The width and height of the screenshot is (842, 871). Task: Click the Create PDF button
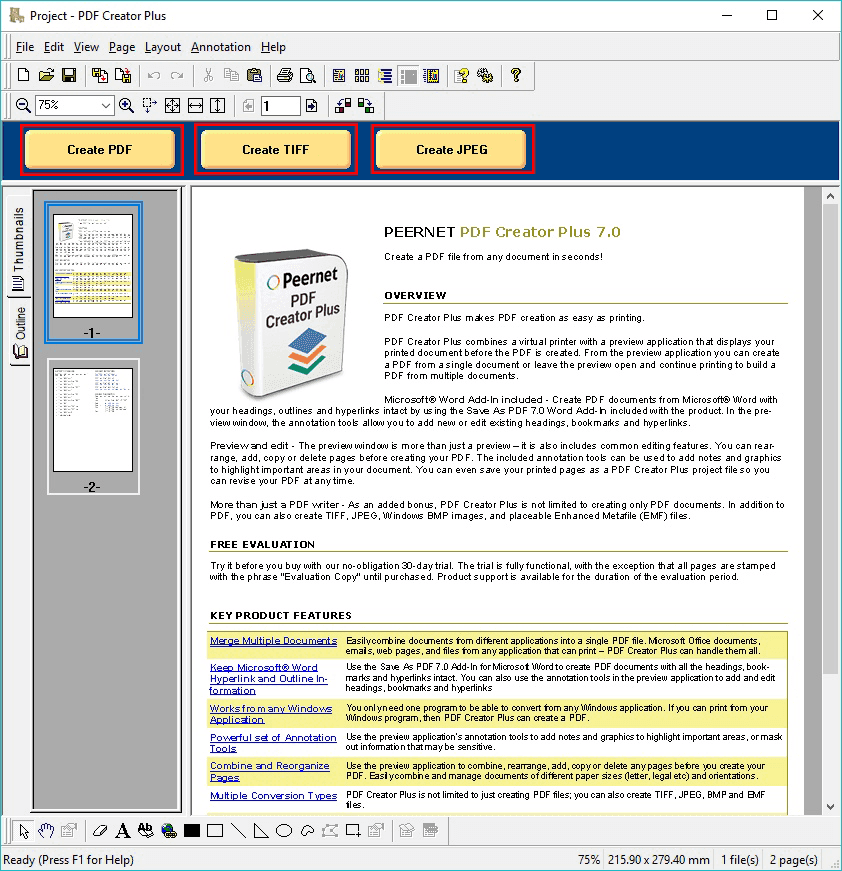pyautogui.click(x=100, y=149)
